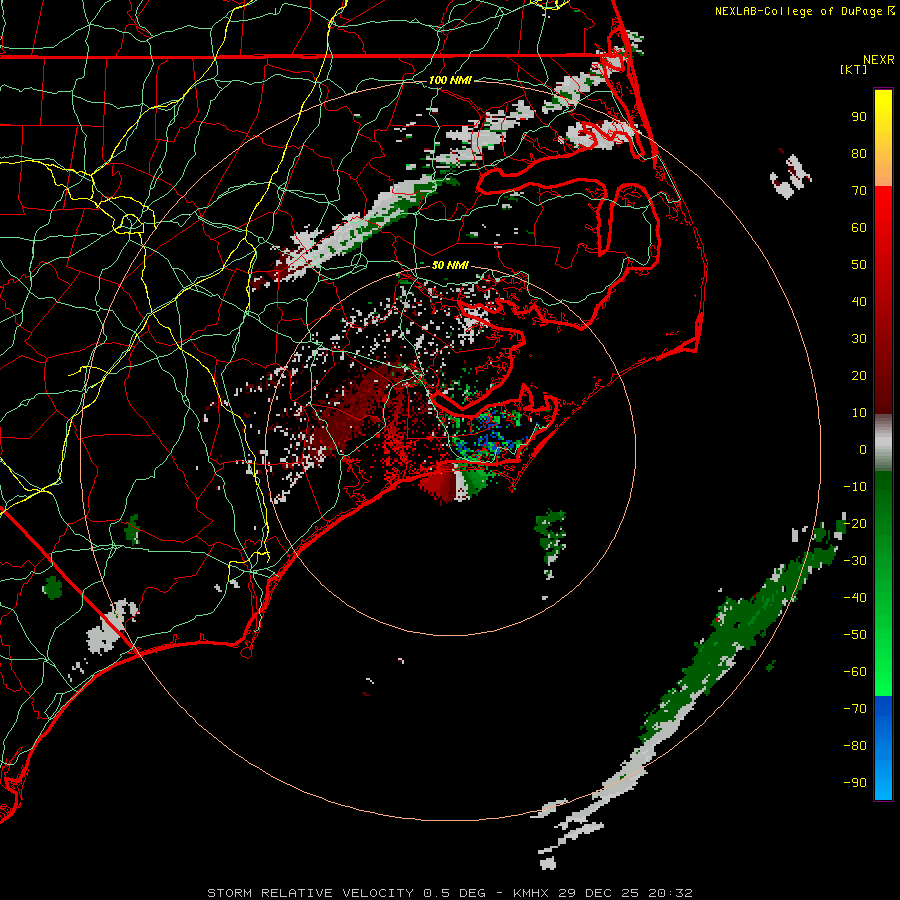Image resolution: width=900 pixels, height=900 pixels.
Task: Click the -70 value on the velocity scale
Action: pos(855,709)
